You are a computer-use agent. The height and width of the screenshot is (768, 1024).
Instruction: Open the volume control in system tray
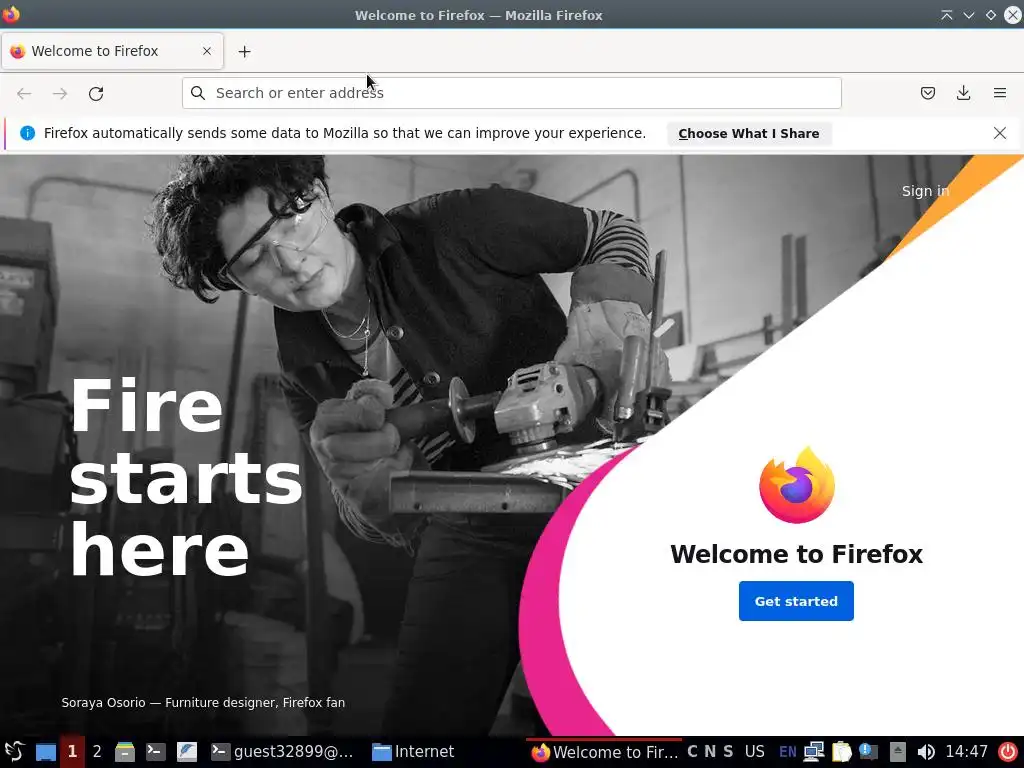coord(925,752)
